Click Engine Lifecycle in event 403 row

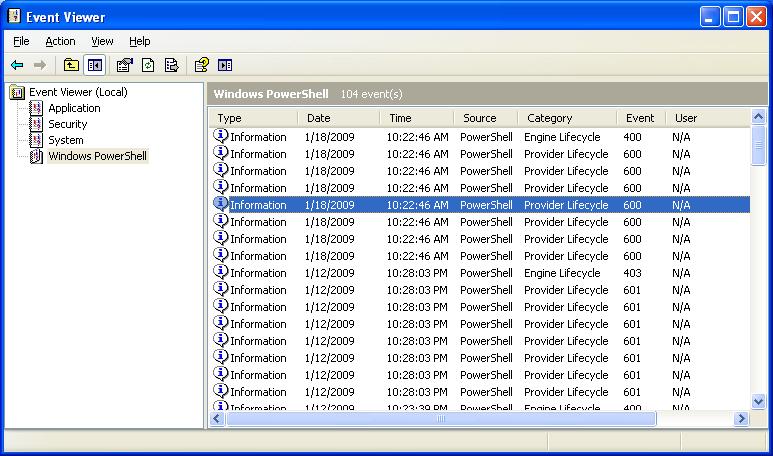(x=562, y=273)
